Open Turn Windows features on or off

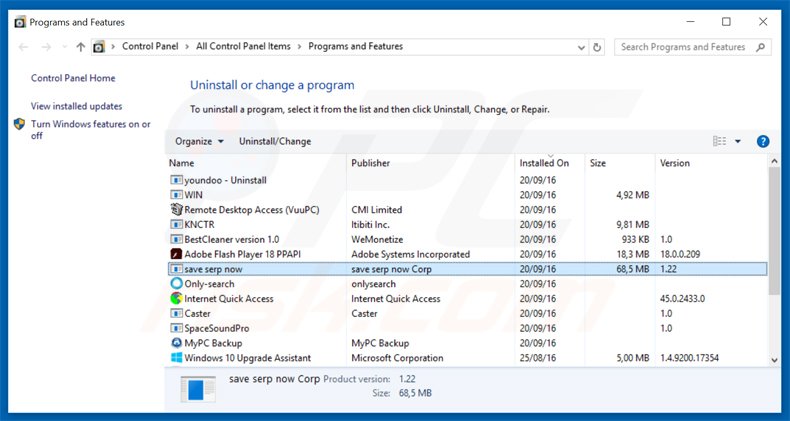pos(91,130)
